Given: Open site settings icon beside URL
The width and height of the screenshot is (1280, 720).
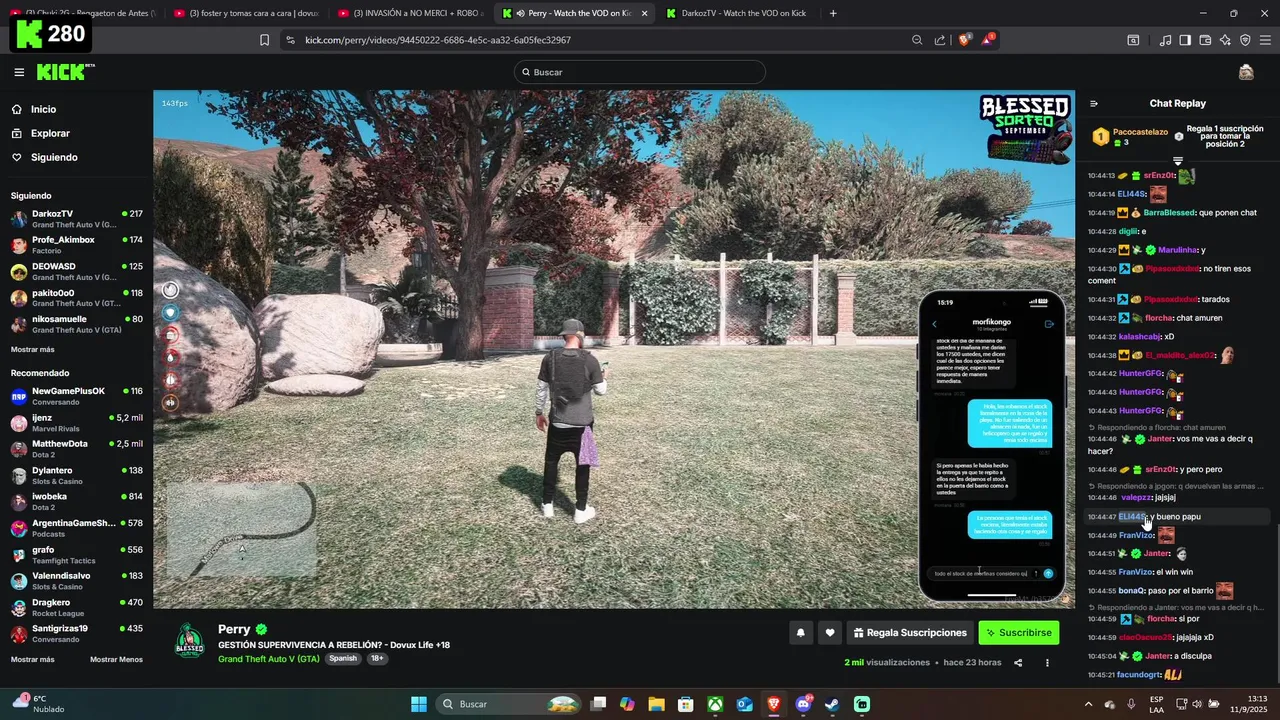Looking at the screenshot, I should click(290, 40).
